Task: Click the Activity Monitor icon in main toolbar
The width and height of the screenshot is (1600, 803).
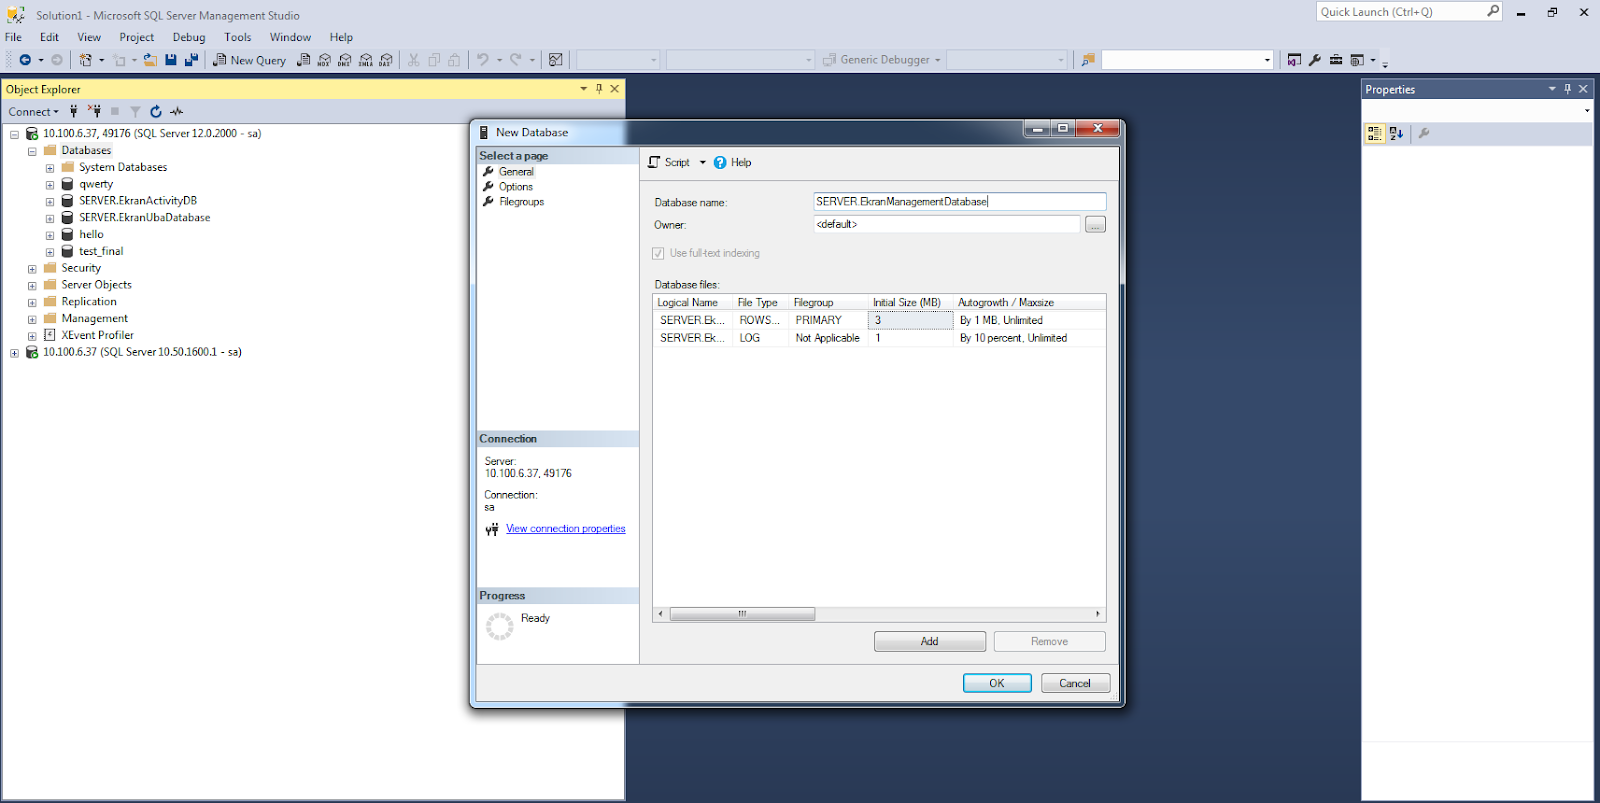Action: click(x=556, y=60)
